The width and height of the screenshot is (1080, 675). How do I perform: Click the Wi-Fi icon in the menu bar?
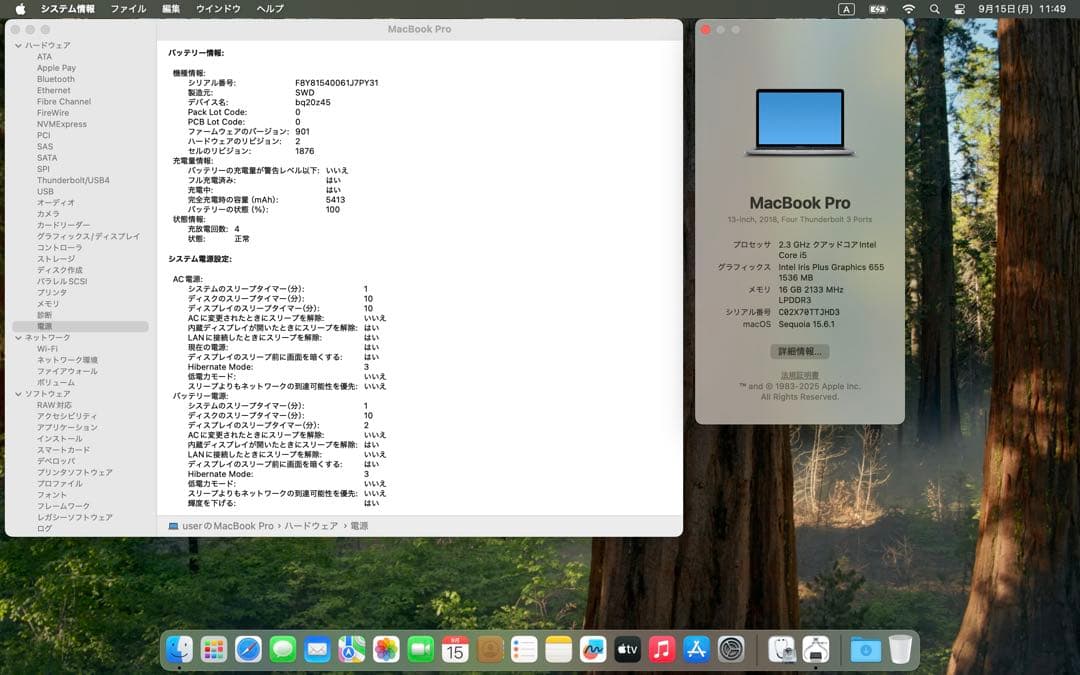coord(908,9)
